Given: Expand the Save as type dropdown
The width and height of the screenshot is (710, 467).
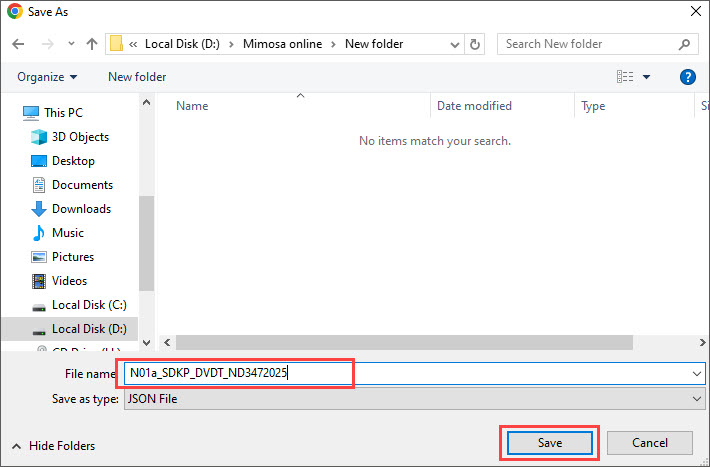Looking at the screenshot, I should point(697,398).
